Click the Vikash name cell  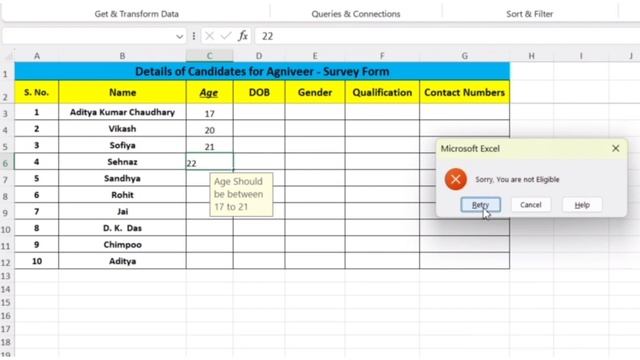click(122, 129)
